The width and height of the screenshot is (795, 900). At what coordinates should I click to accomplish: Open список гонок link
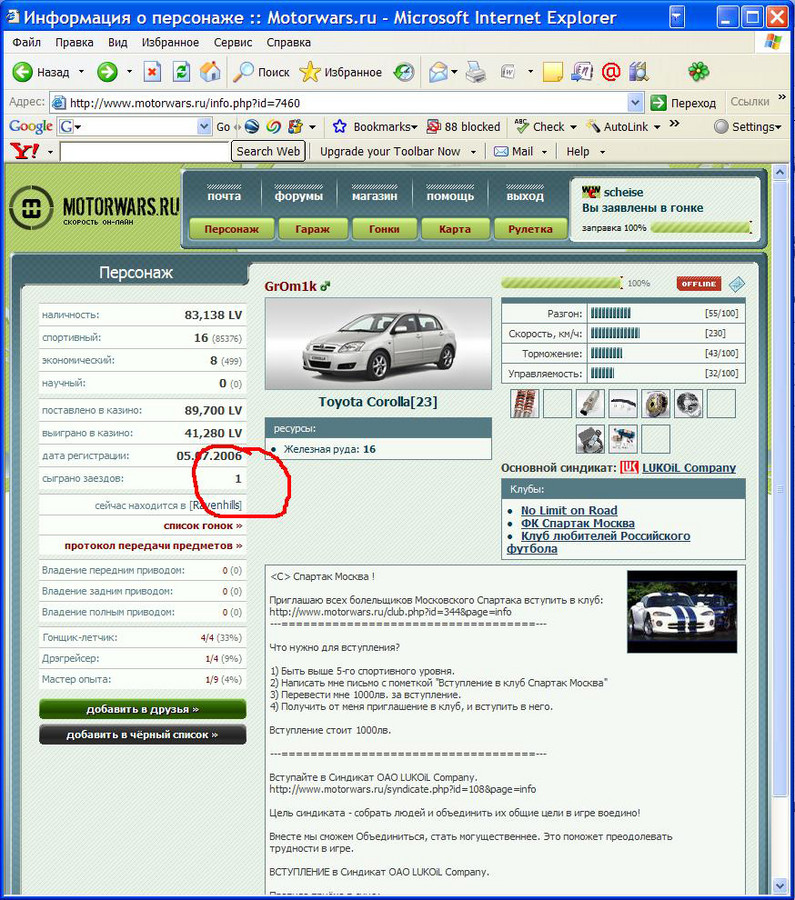click(203, 525)
